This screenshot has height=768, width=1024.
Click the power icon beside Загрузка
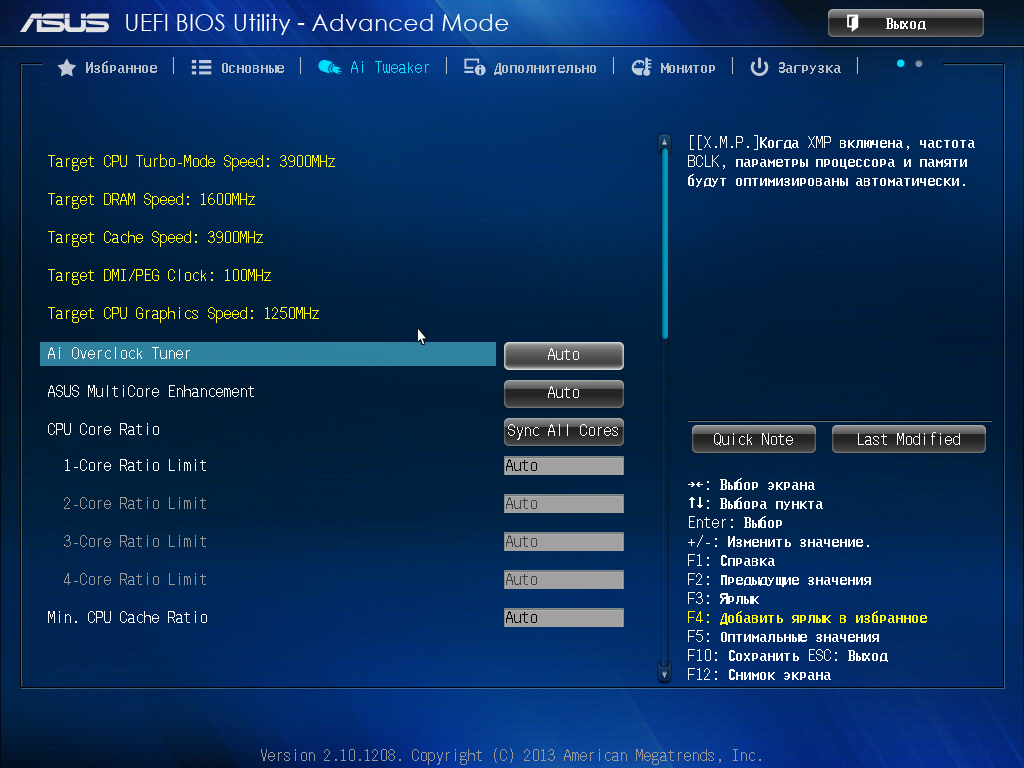pos(759,67)
